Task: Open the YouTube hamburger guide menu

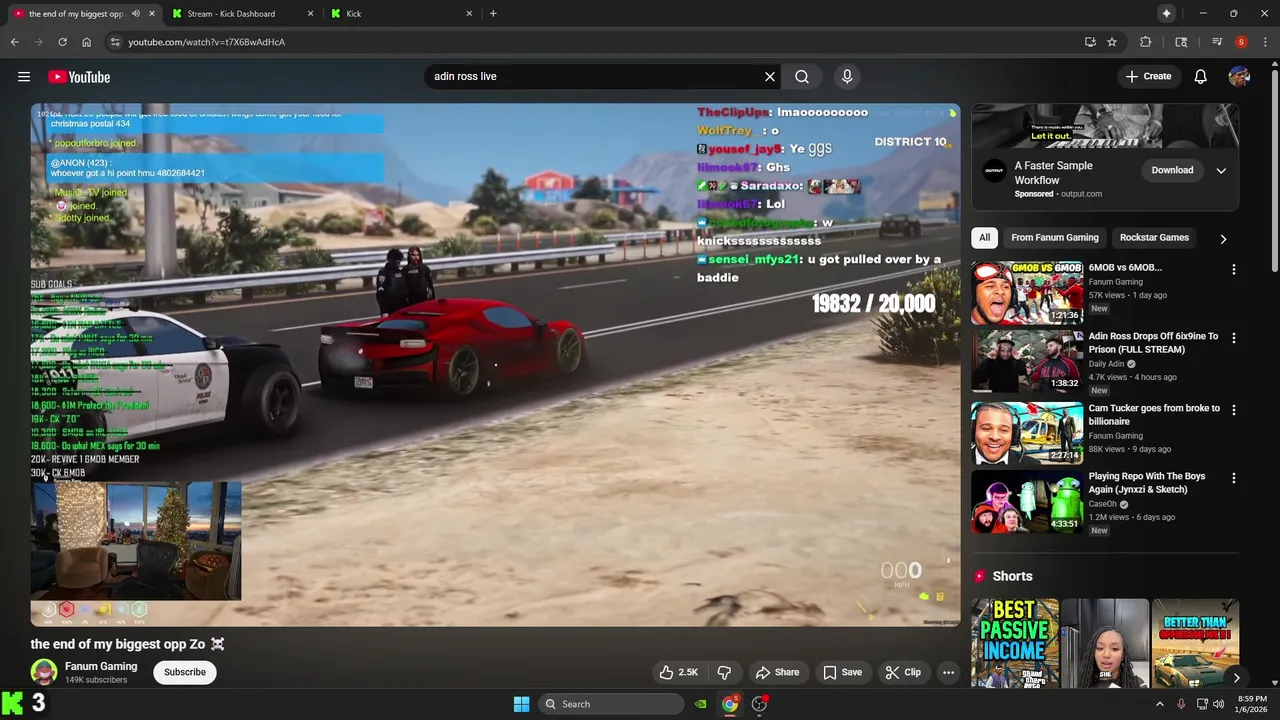Action: [24, 76]
